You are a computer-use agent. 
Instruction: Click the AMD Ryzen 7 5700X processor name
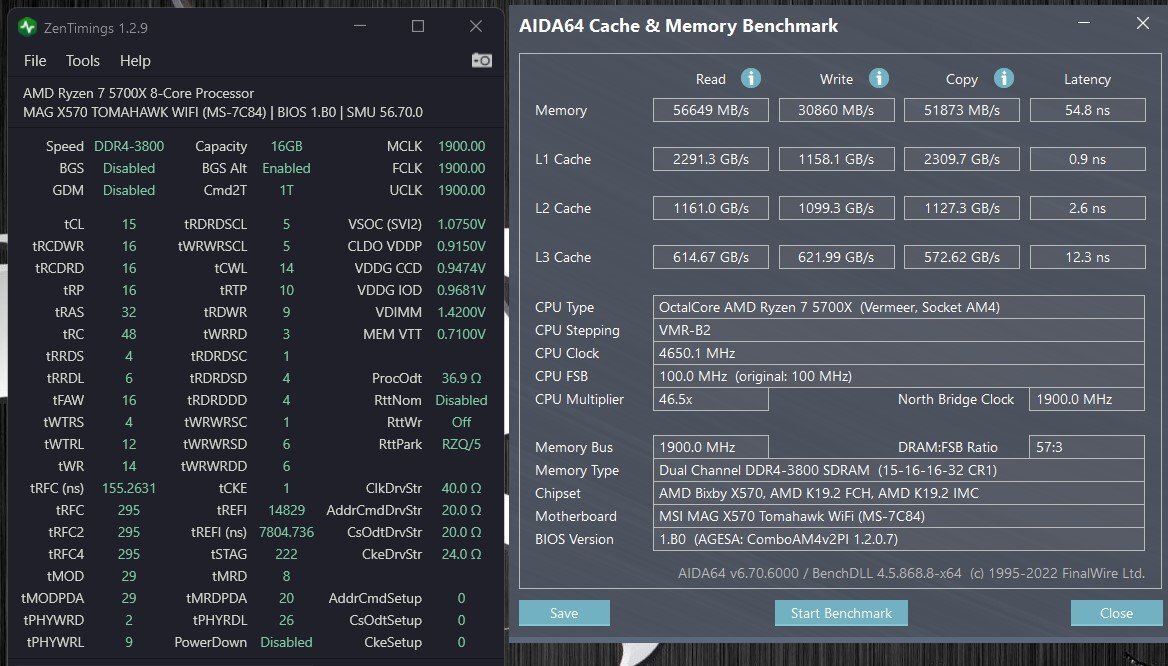pos(139,93)
